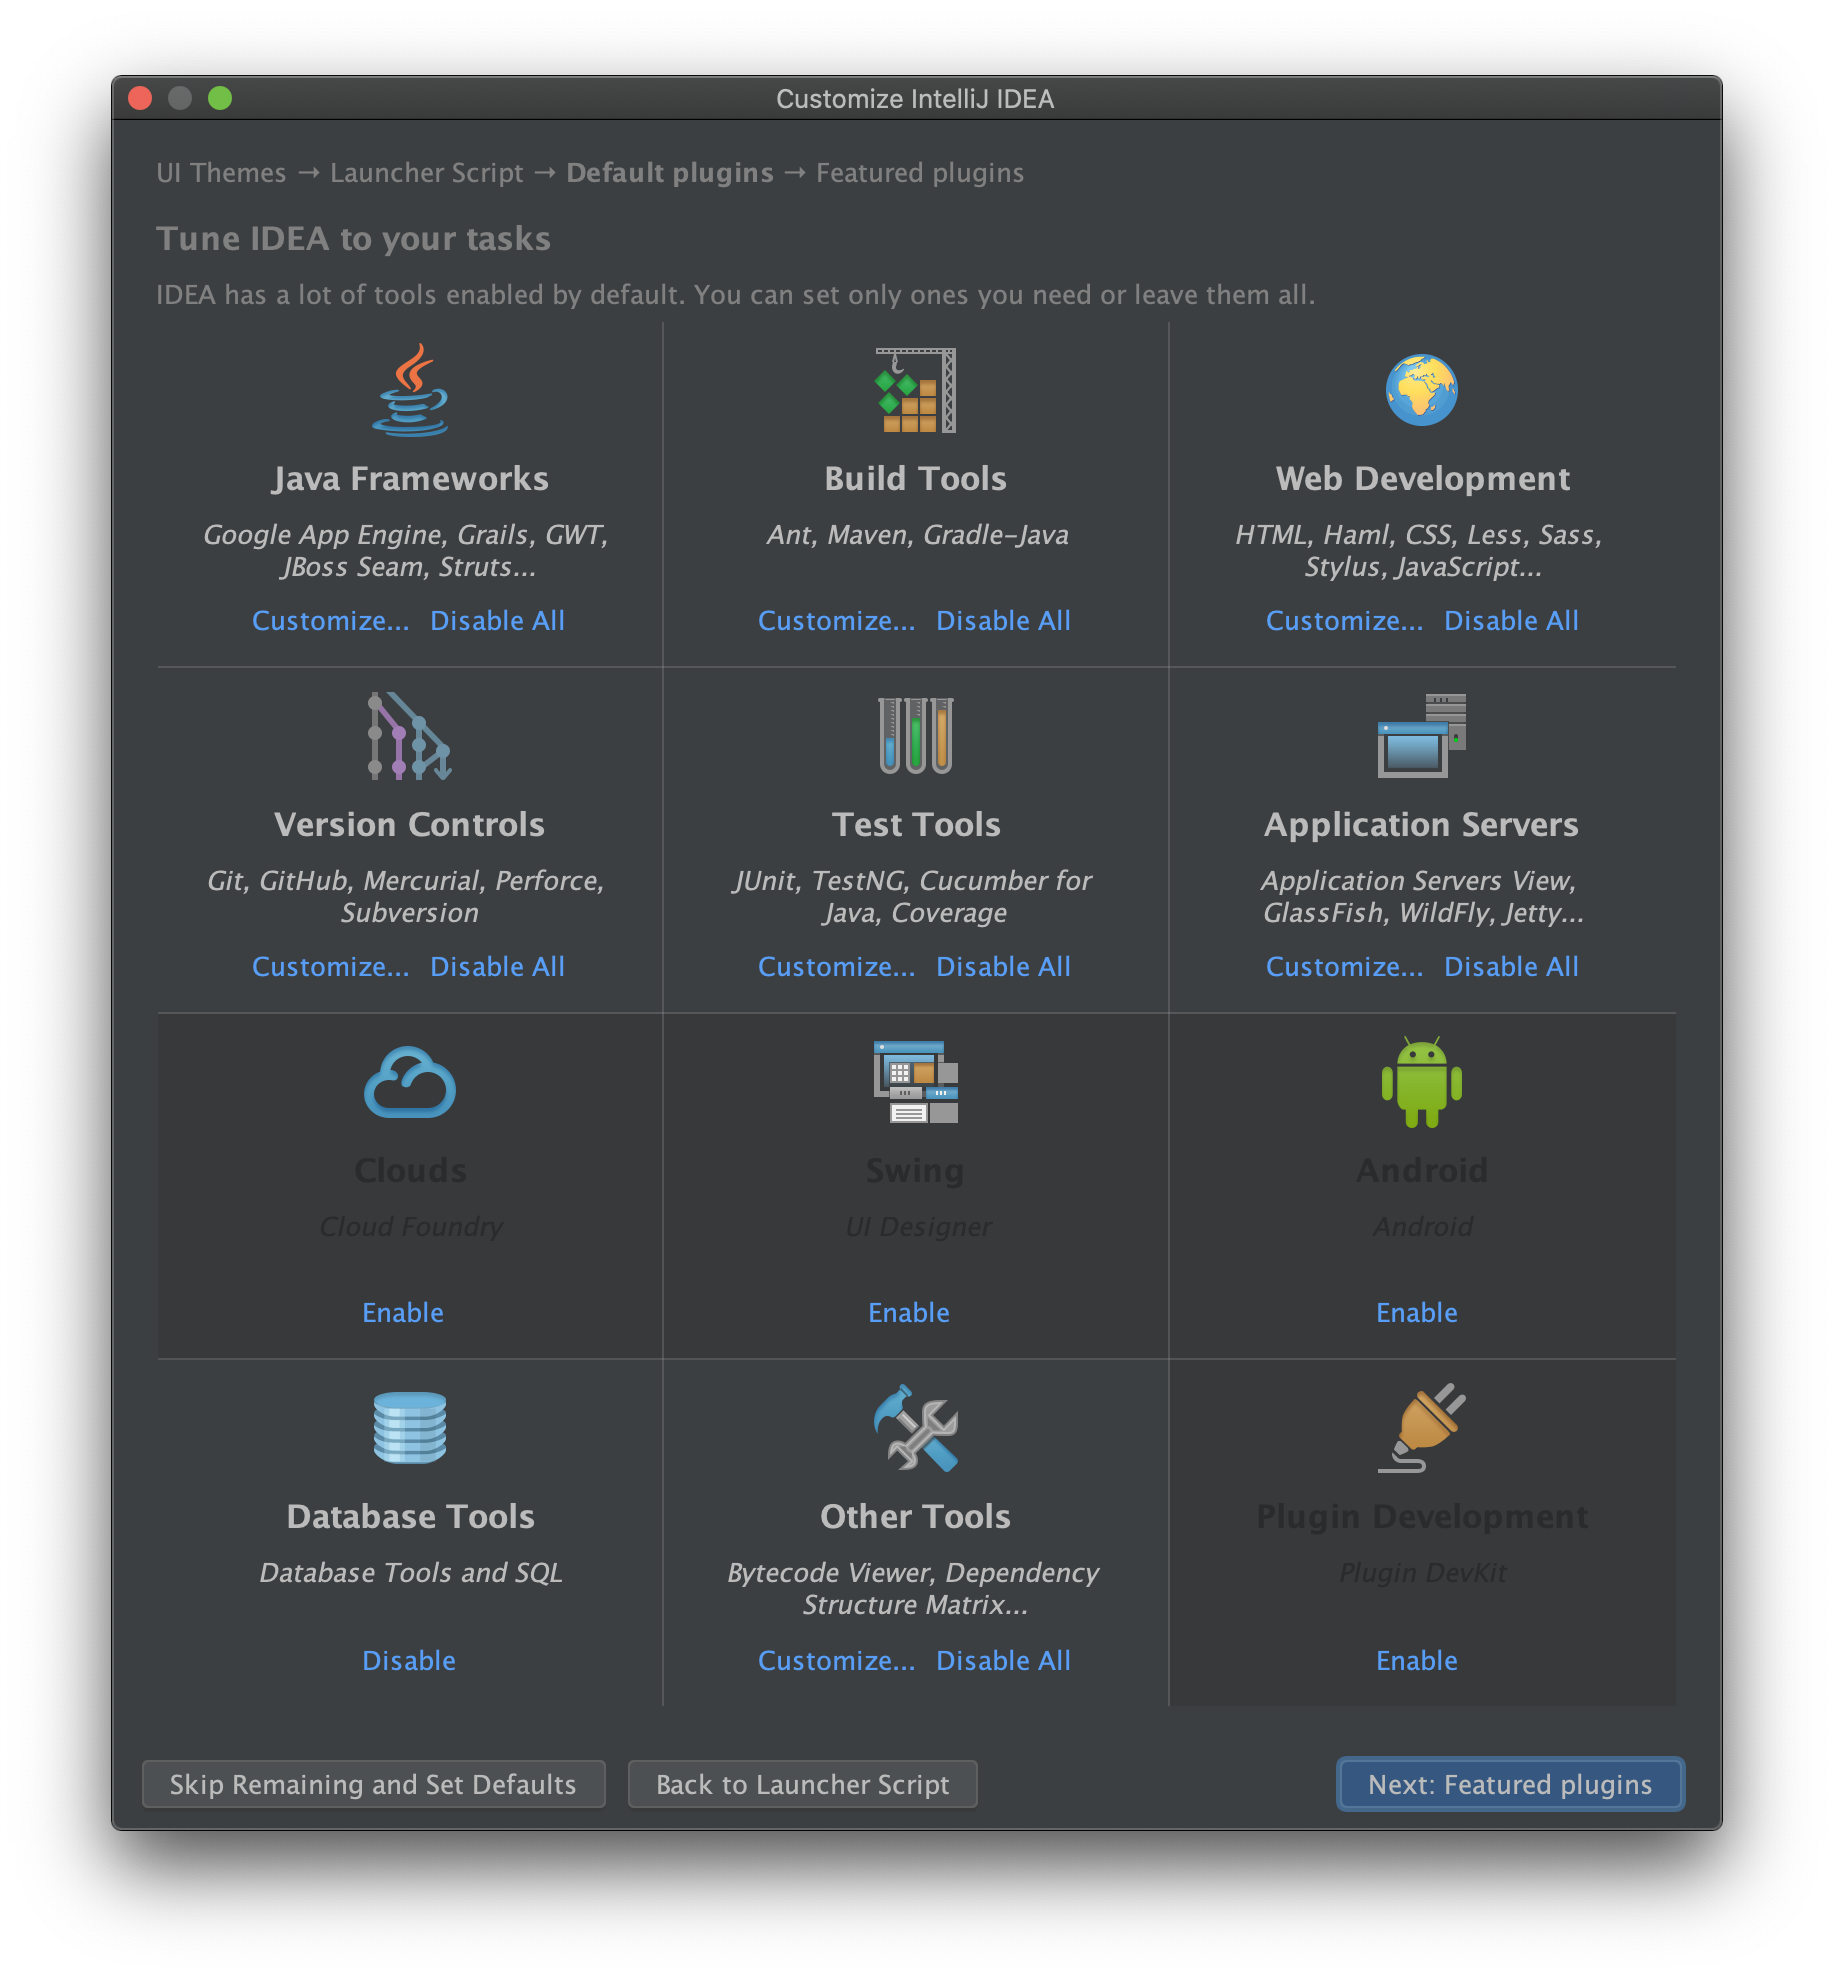Click the Build Tools heading
1834x1978 pixels.
point(915,479)
